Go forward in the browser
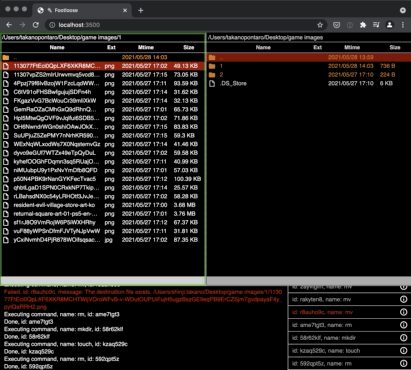This screenshot has height=370, width=411. pos(22,25)
